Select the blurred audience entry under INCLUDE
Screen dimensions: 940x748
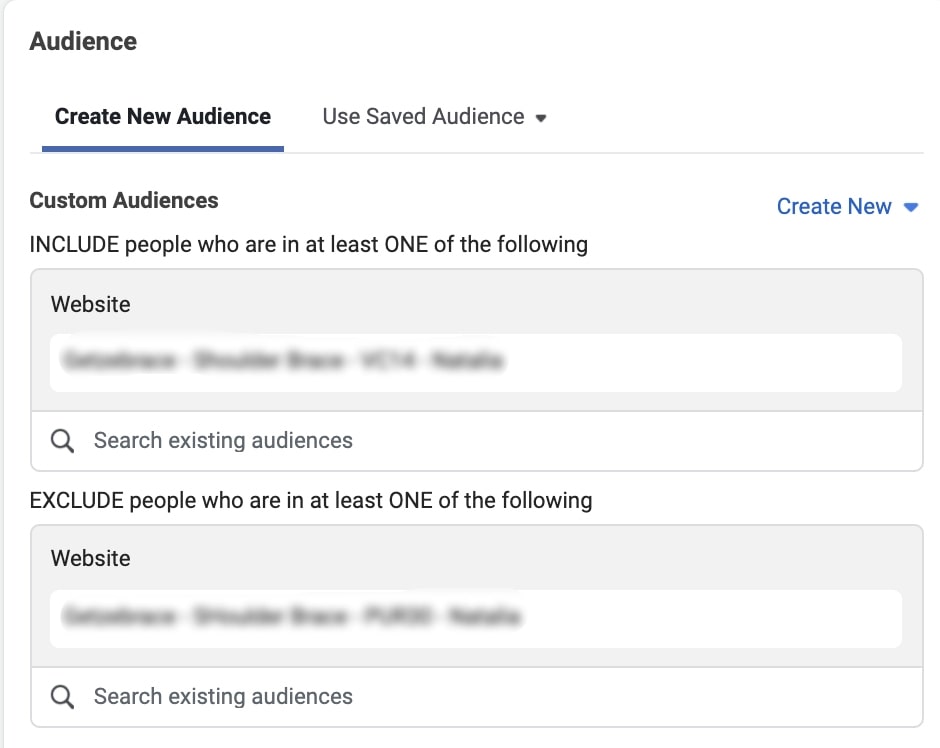[x=283, y=362]
